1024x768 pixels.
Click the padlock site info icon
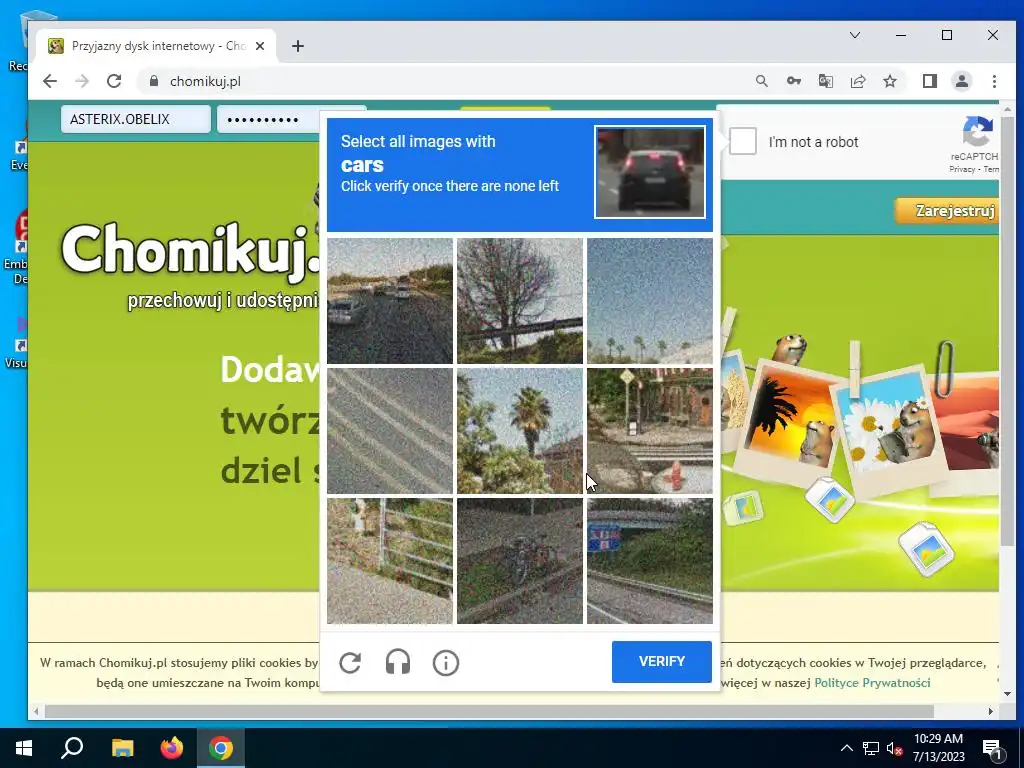[x=154, y=81]
